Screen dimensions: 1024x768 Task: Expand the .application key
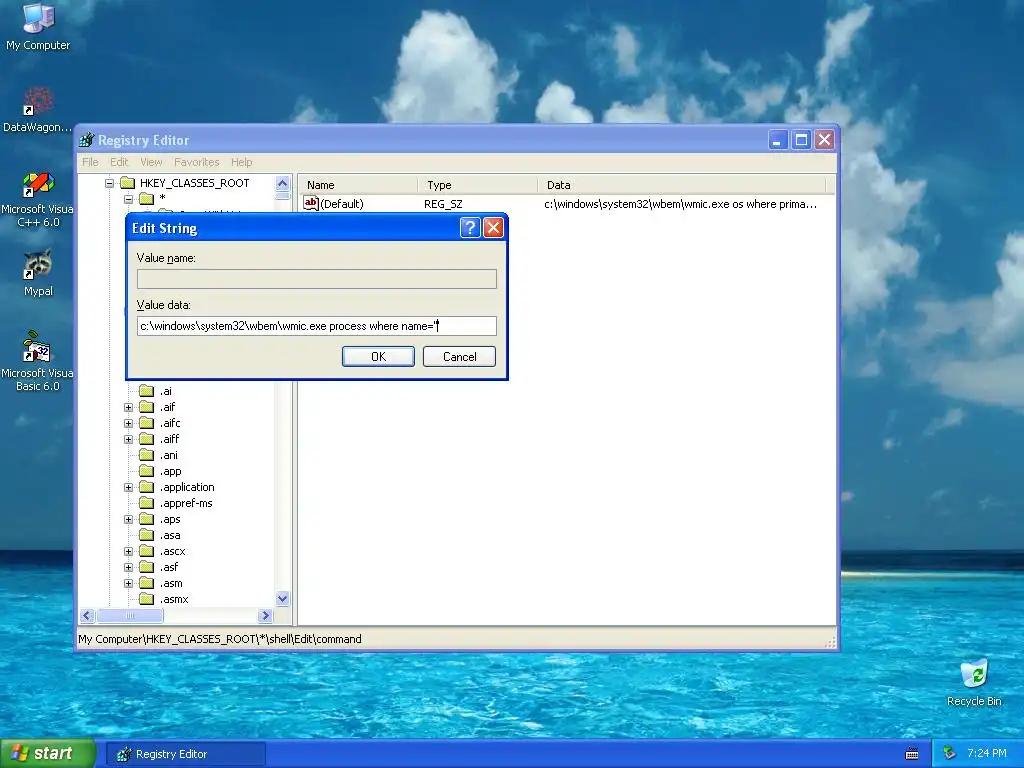pos(129,487)
